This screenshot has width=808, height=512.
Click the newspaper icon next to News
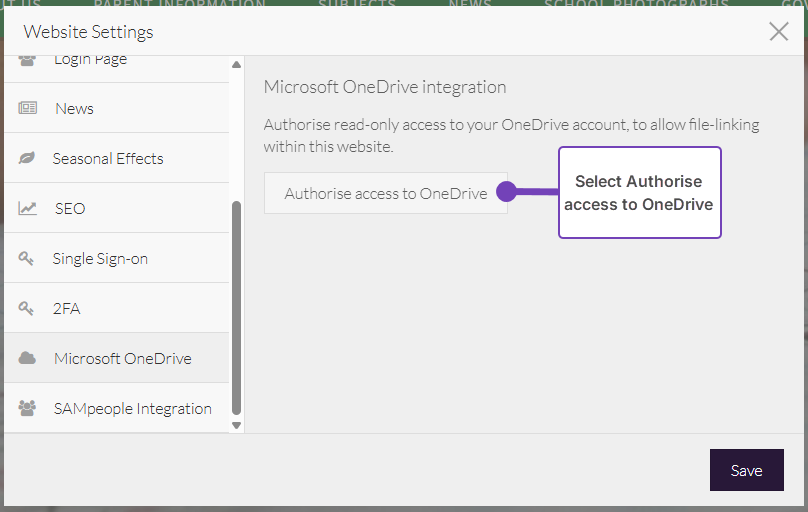pos(27,108)
